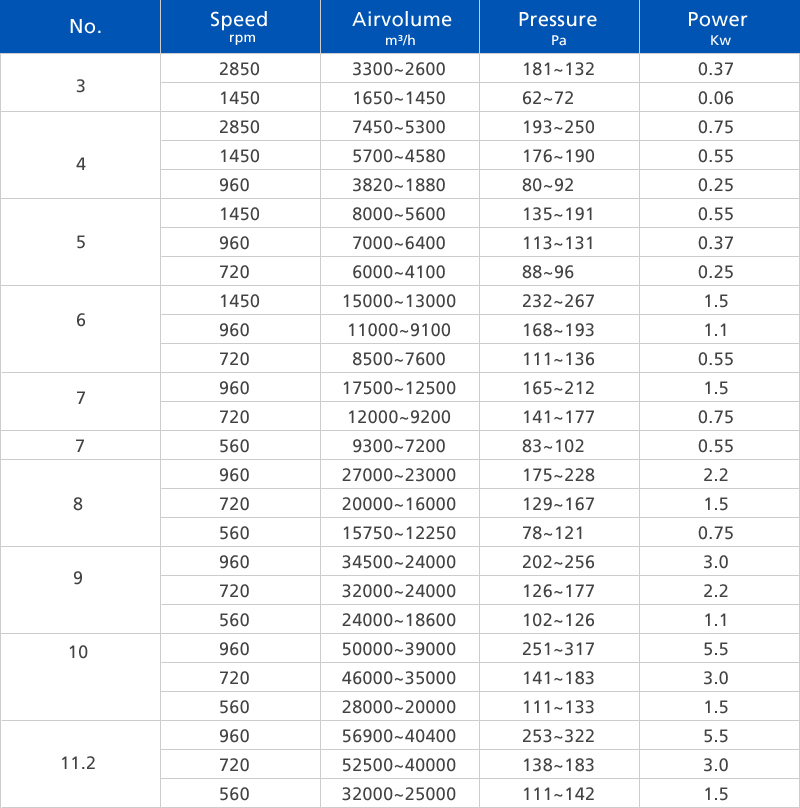Click the pressure cell 253~322

click(558, 737)
